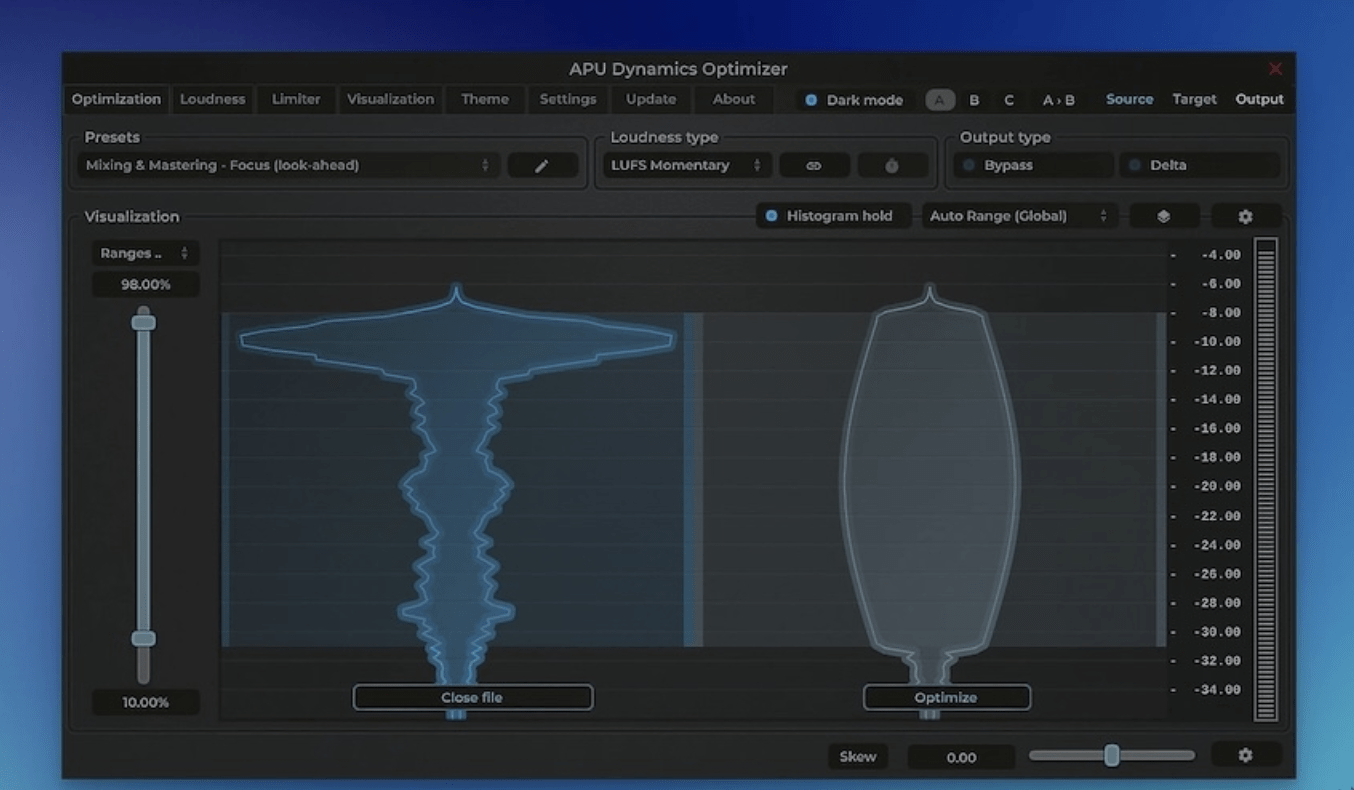Viewport: 1354px width, 790px height.
Task: Select preset slot B
Action: (x=974, y=100)
